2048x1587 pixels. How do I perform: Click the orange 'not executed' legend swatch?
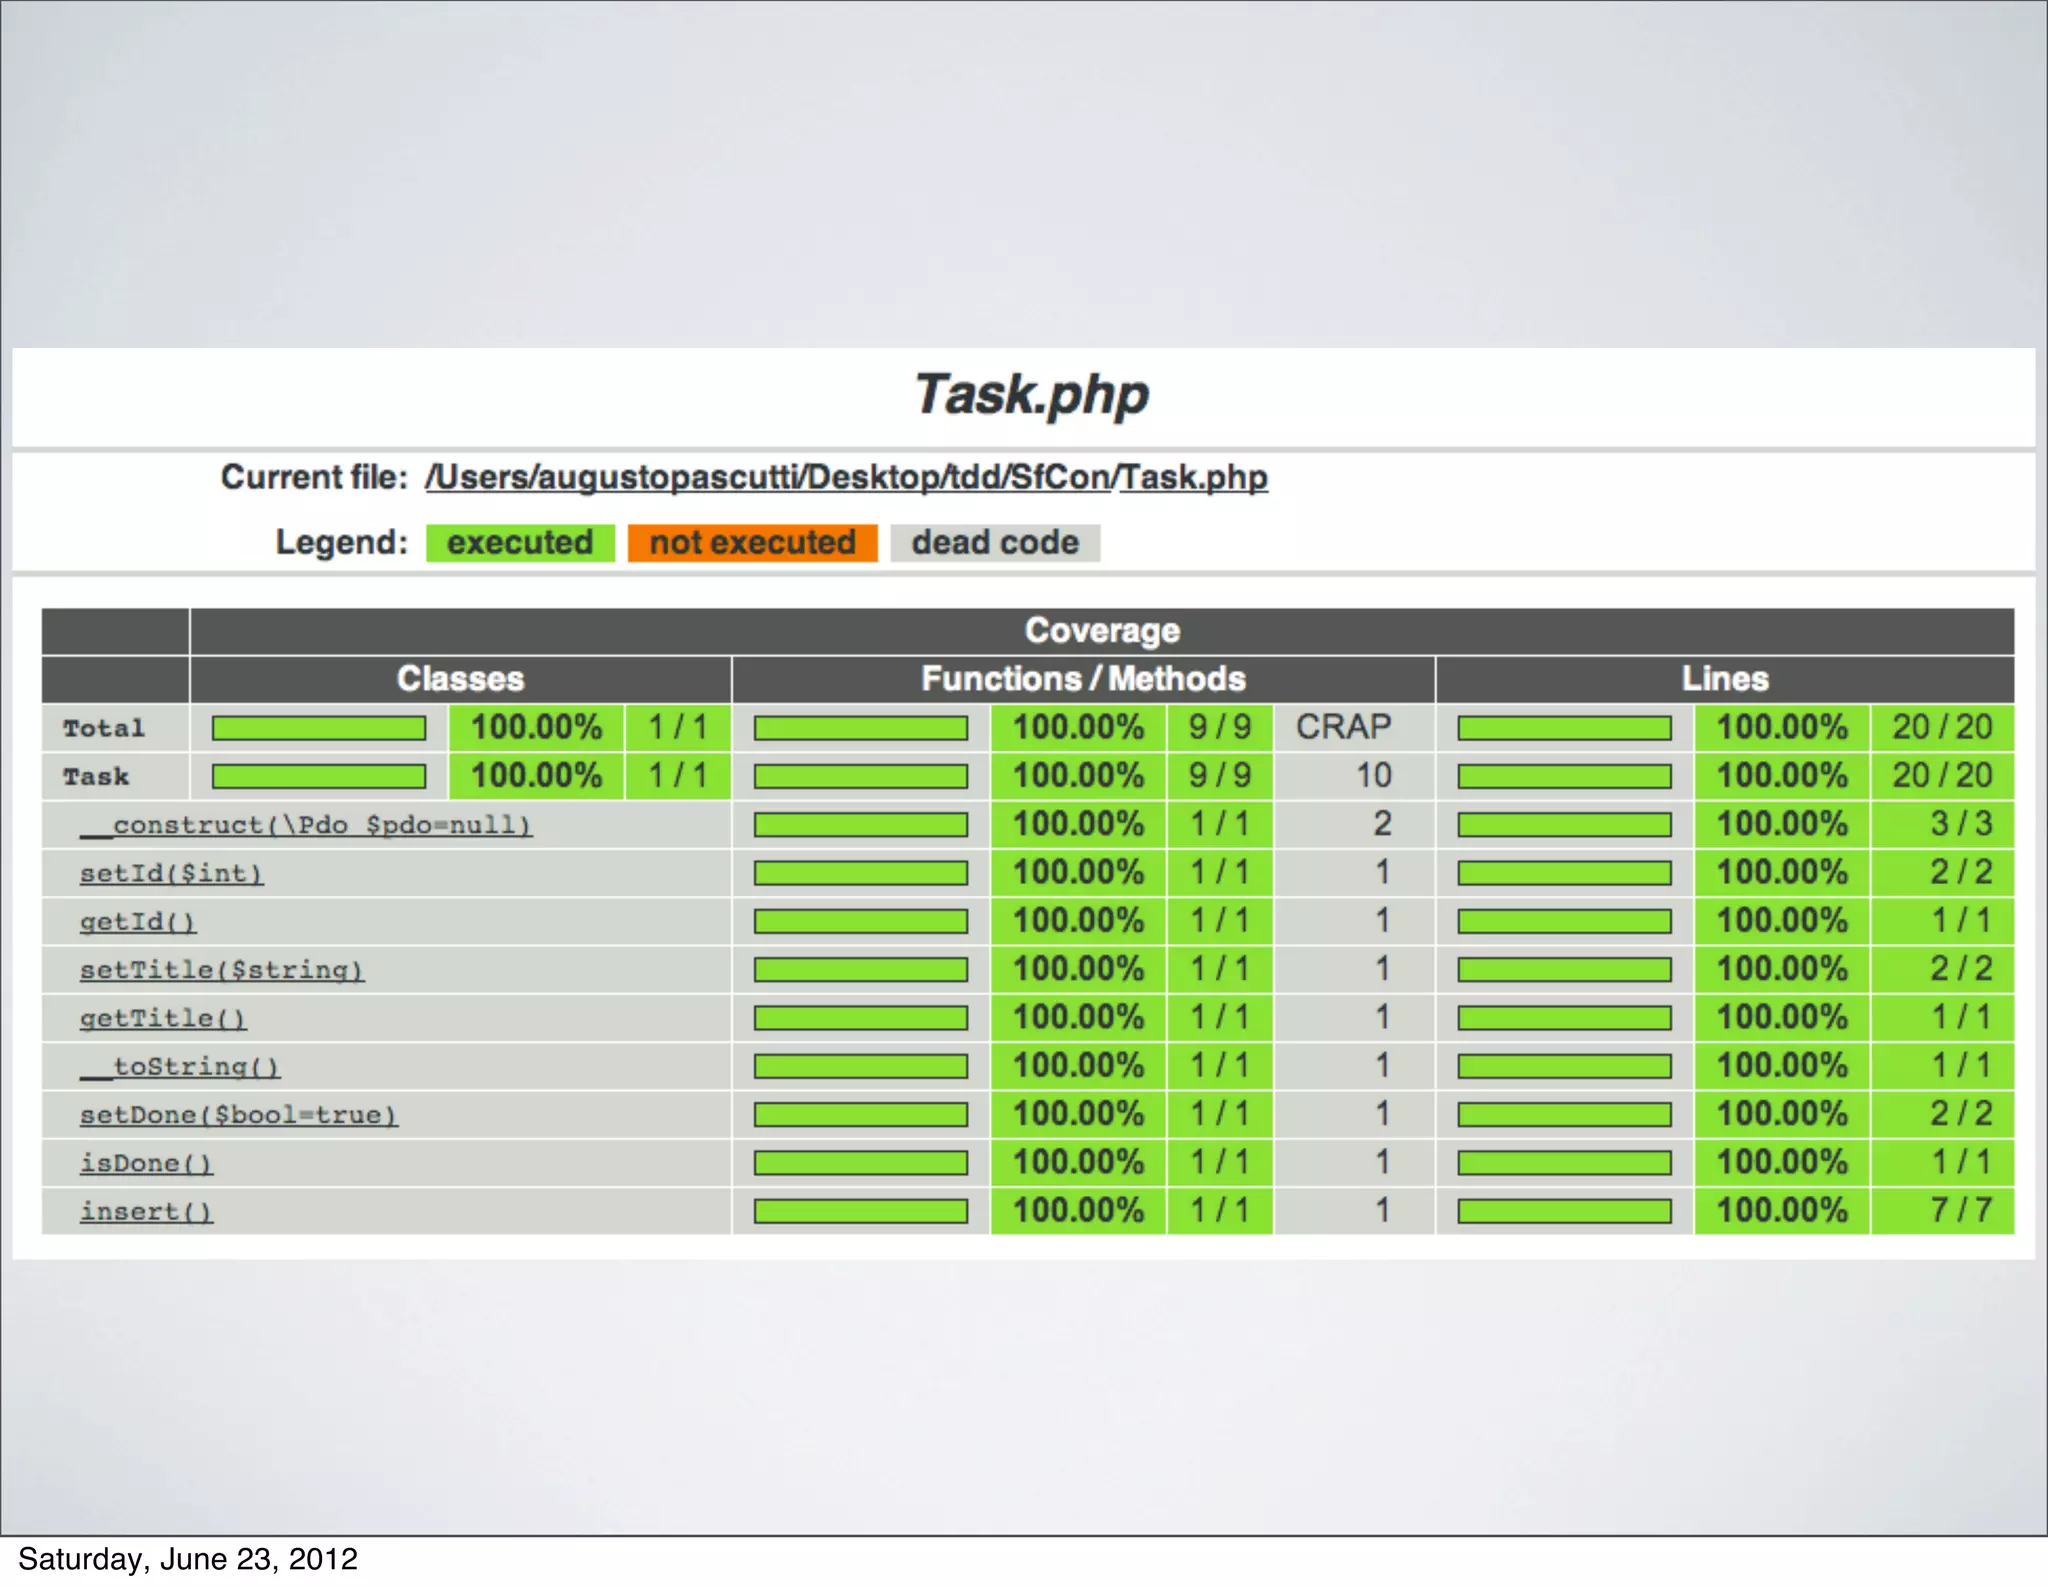pyautogui.click(x=752, y=543)
